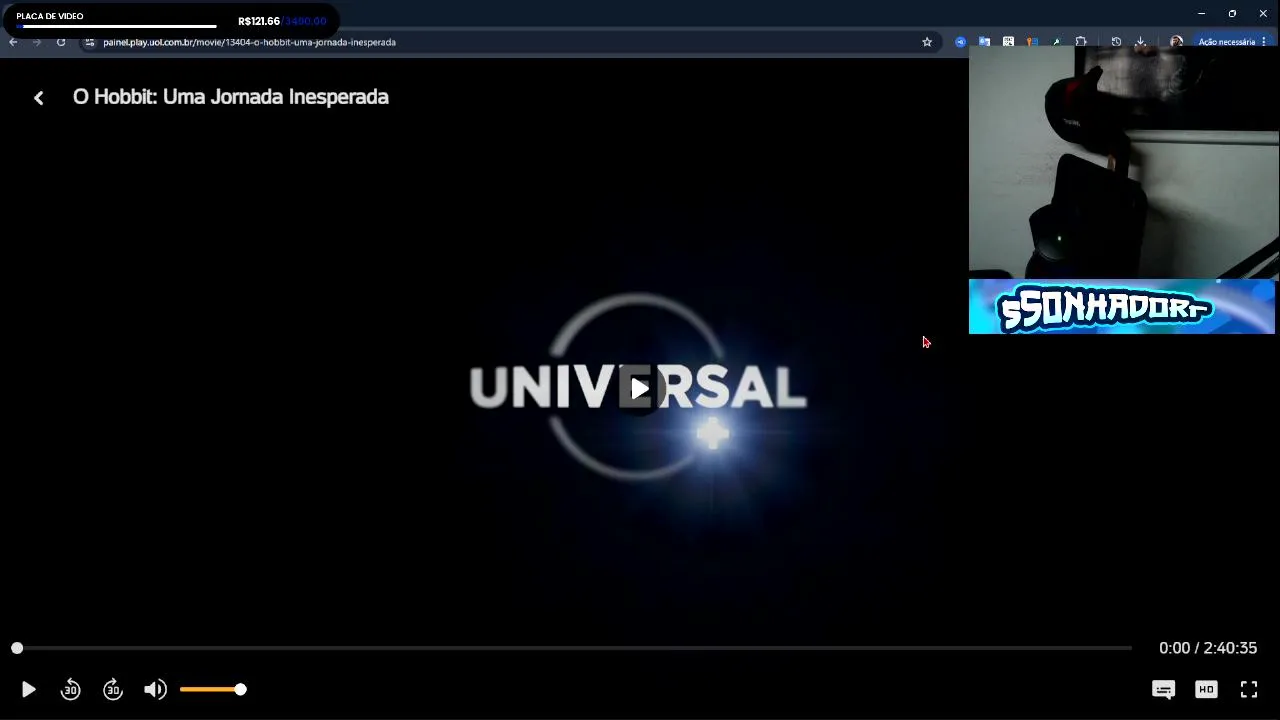Screen dimensions: 1280x720
Task: Open the subtitles and captions menu
Action: pyautogui.click(x=1163, y=689)
